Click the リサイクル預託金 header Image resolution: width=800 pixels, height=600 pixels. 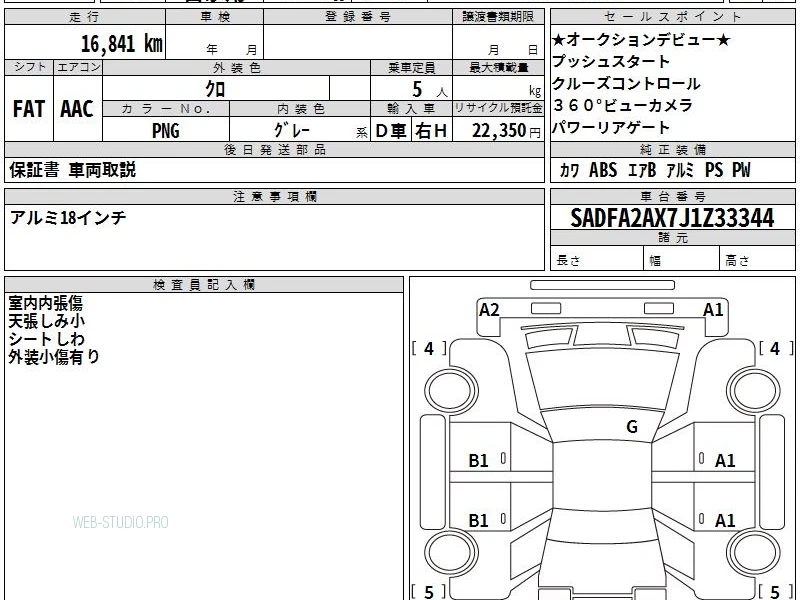pos(498,108)
